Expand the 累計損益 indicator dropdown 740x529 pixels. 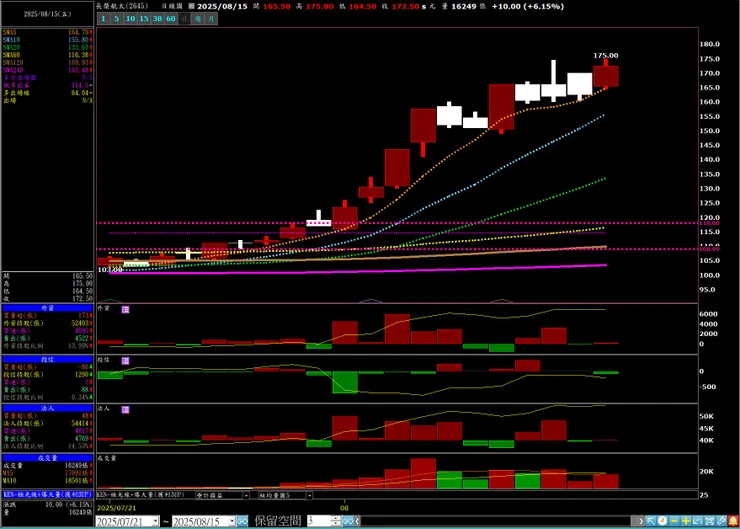tap(246, 495)
